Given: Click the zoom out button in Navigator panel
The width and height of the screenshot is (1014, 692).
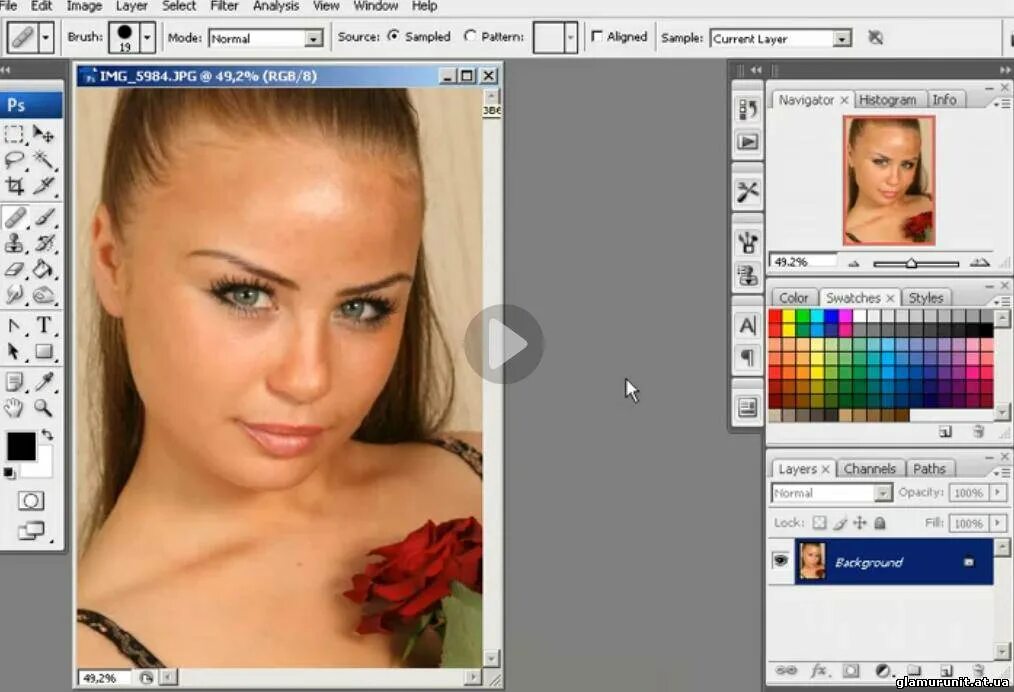Looking at the screenshot, I should click(x=853, y=262).
